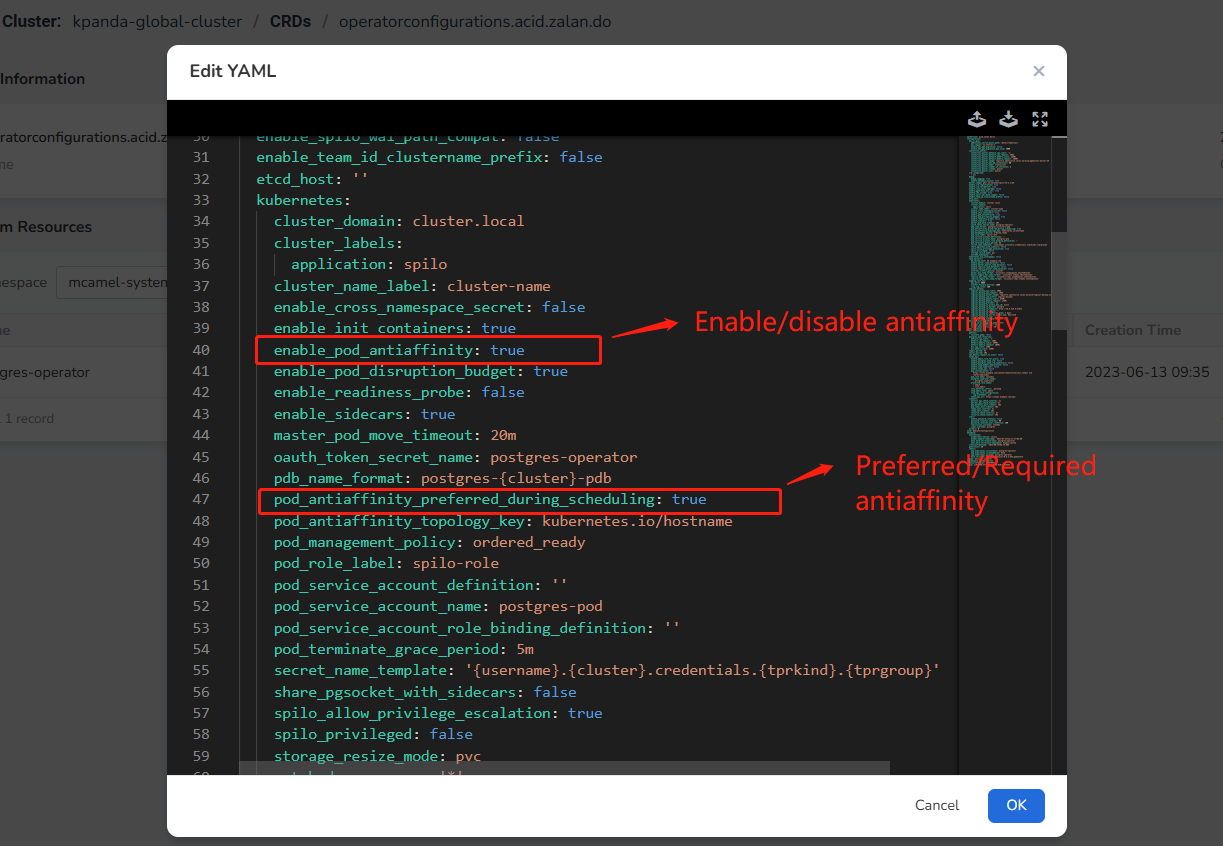The width and height of the screenshot is (1223, 846).
Task: Click line number 33 in the gutter
Action: pyautogui.click(x=200, y=200)
